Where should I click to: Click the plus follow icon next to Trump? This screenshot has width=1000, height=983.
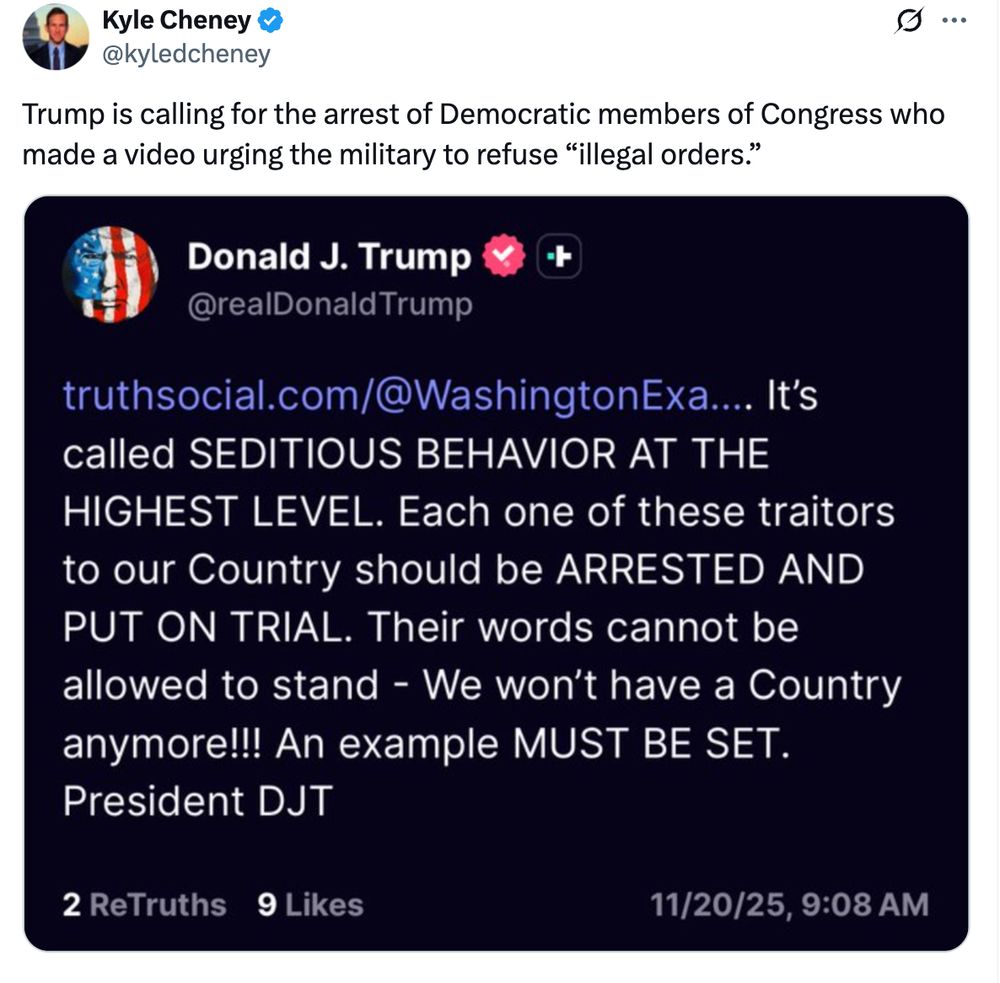559,256
